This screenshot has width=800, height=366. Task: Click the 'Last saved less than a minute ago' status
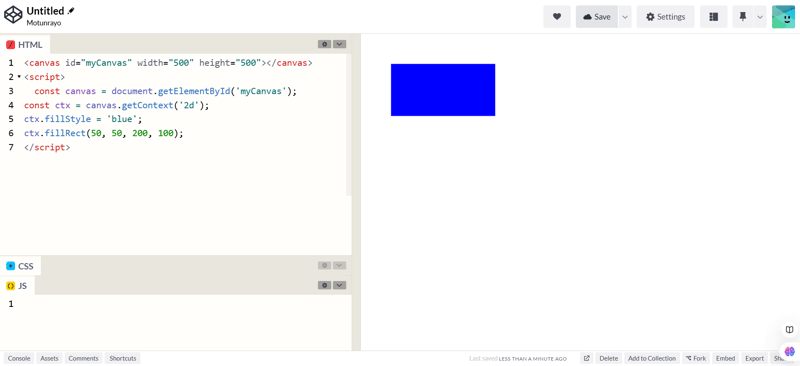(x=518, y=359)
